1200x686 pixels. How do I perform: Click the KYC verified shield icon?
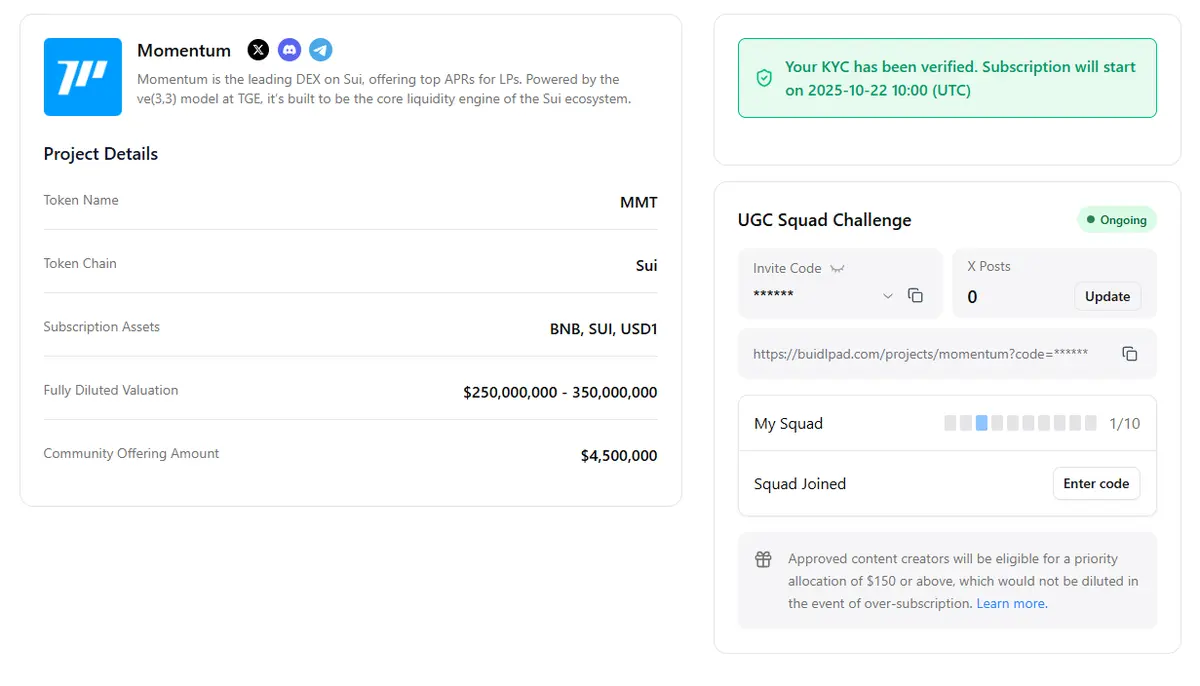764,78
